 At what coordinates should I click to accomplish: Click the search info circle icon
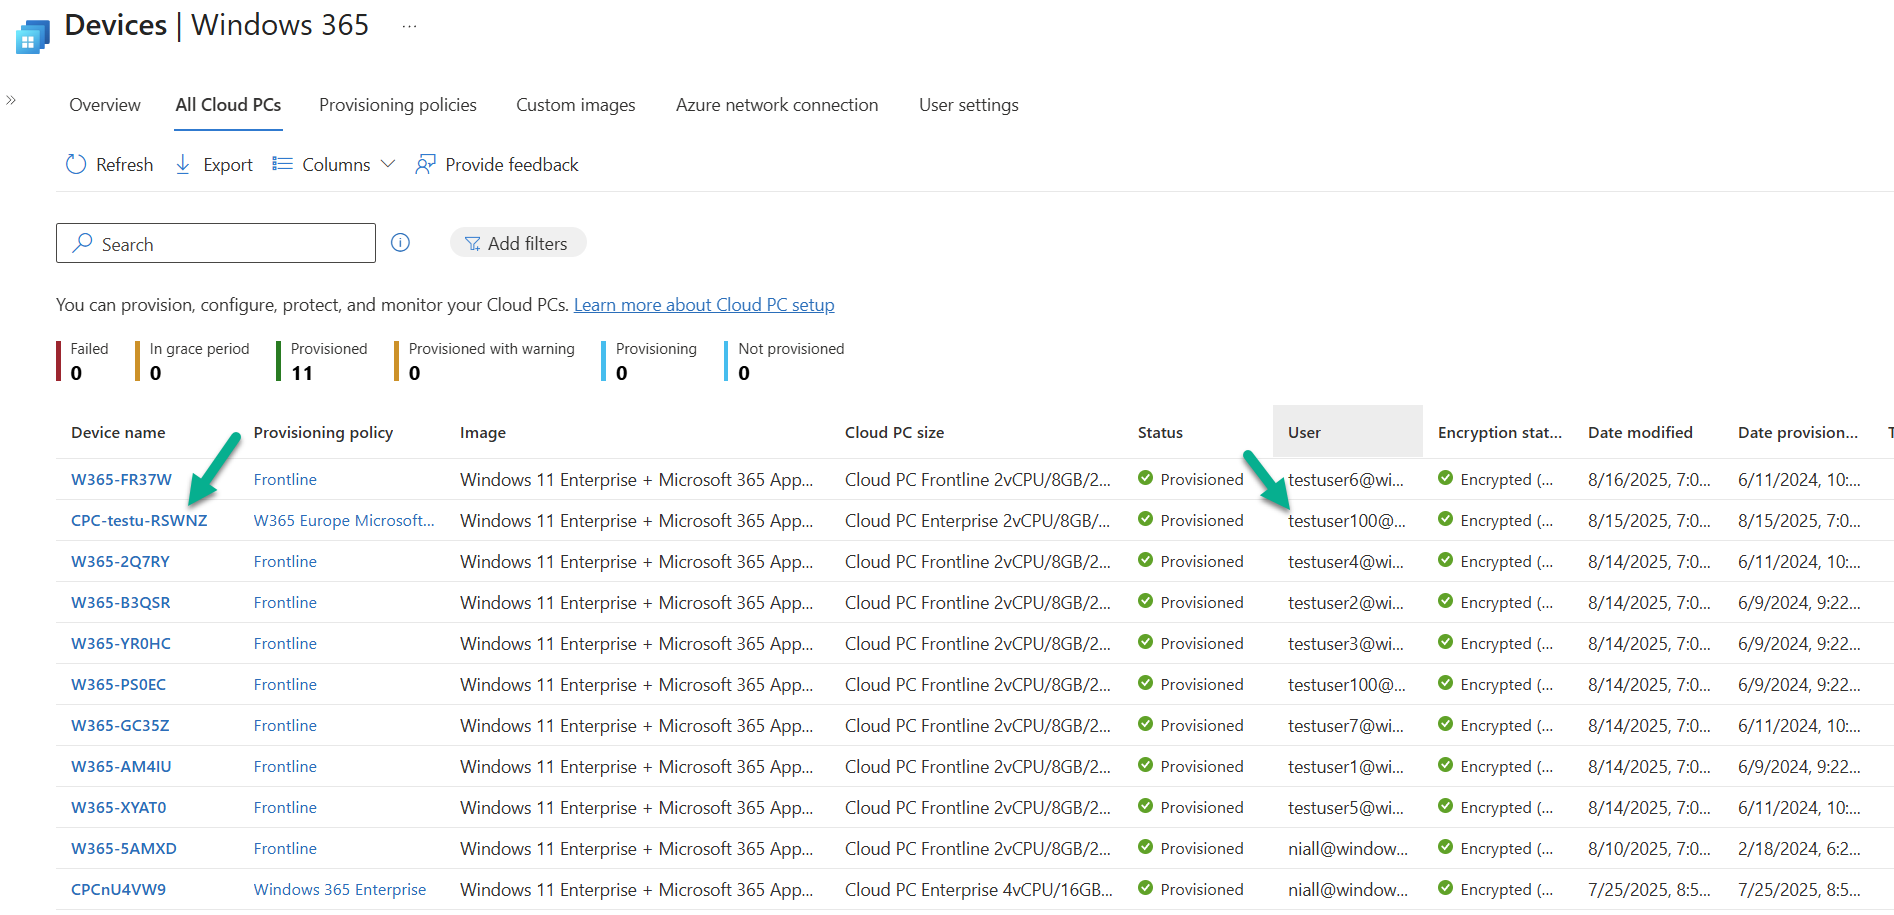(400, 243)
